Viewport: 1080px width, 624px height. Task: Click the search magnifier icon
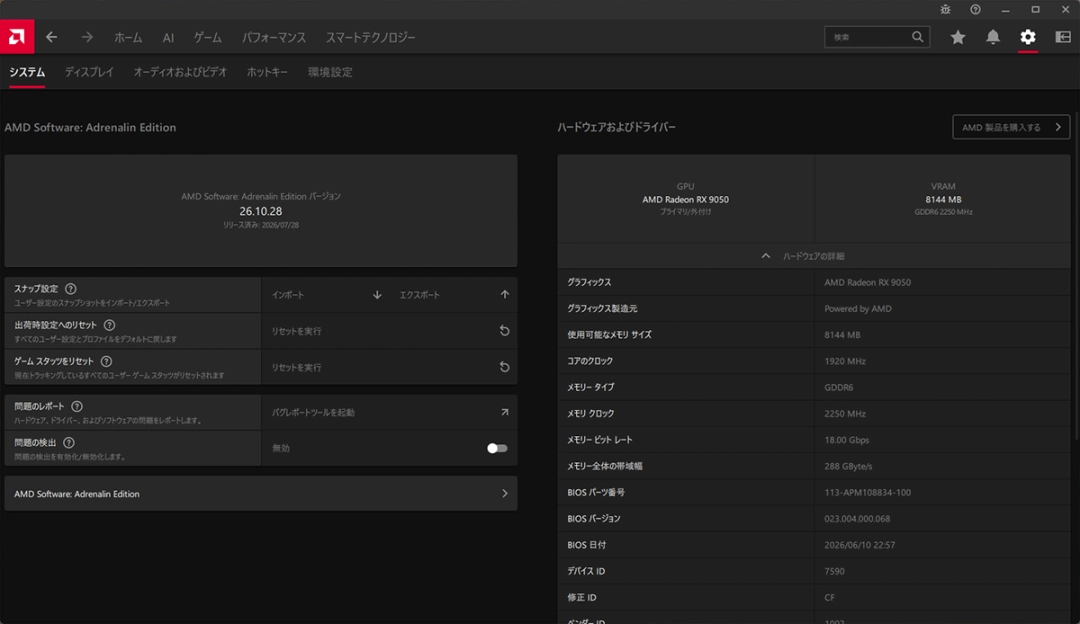917,37
